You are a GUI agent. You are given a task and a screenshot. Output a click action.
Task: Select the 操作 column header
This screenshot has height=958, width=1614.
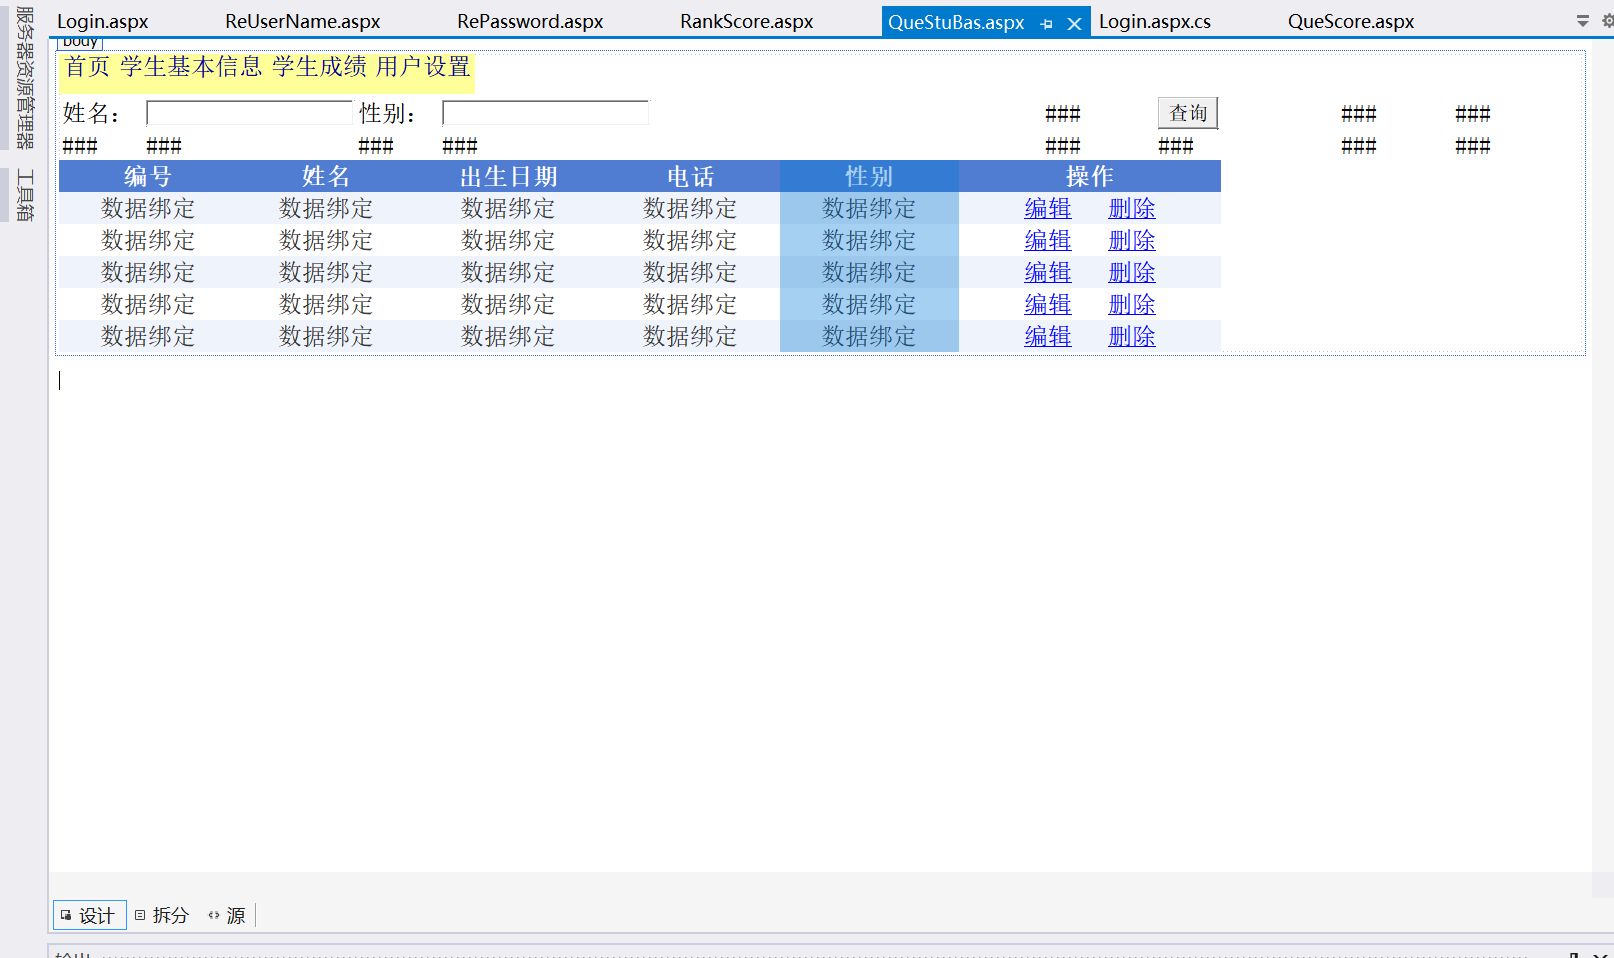1090,176
